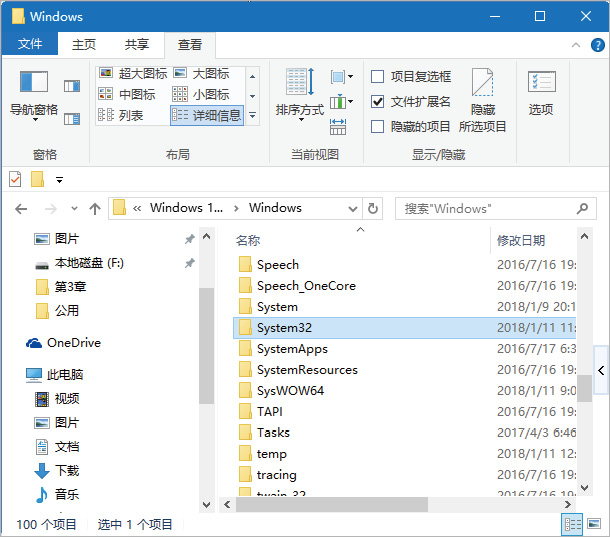Go back with the Back arrow
This screenshot has width=610, height=537.
[21, 209]
